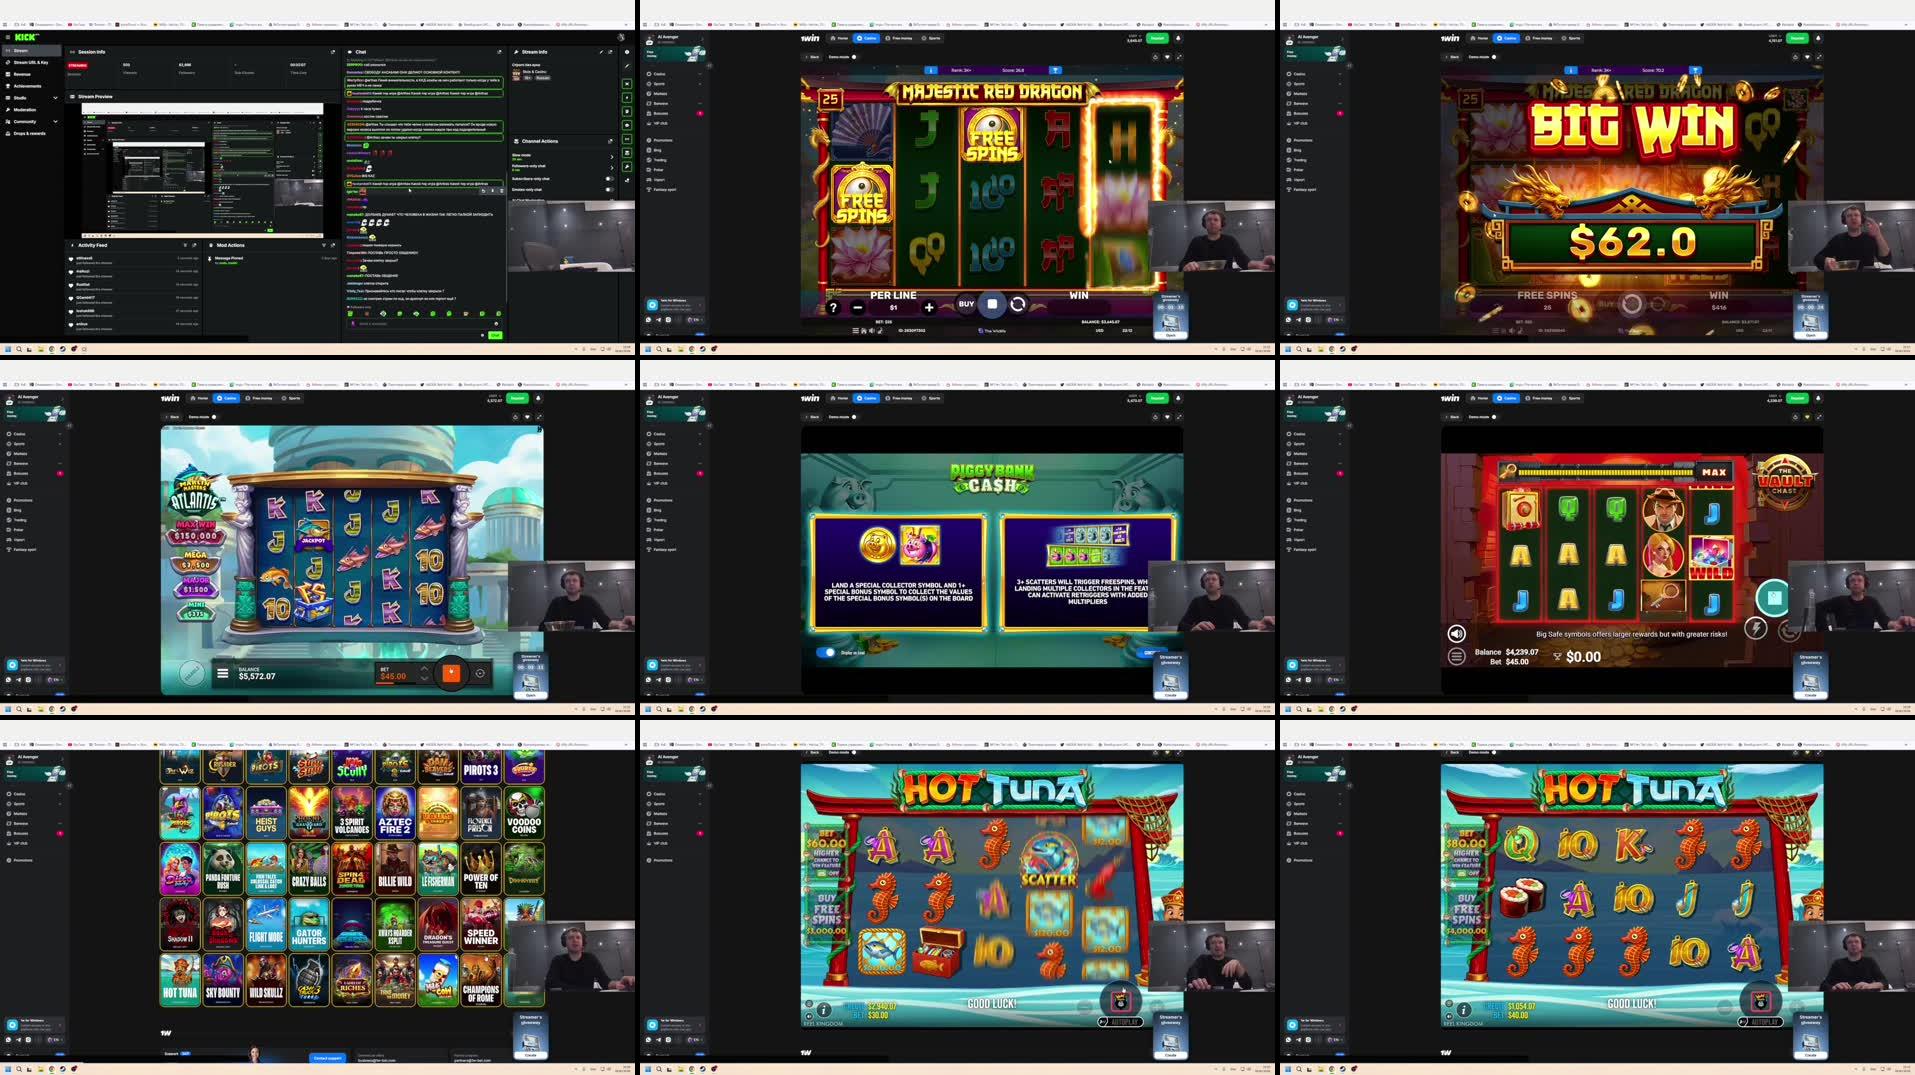
Task: Expand Sports in sidebar beside Atlantis slot
Action: tap(59, 444)
